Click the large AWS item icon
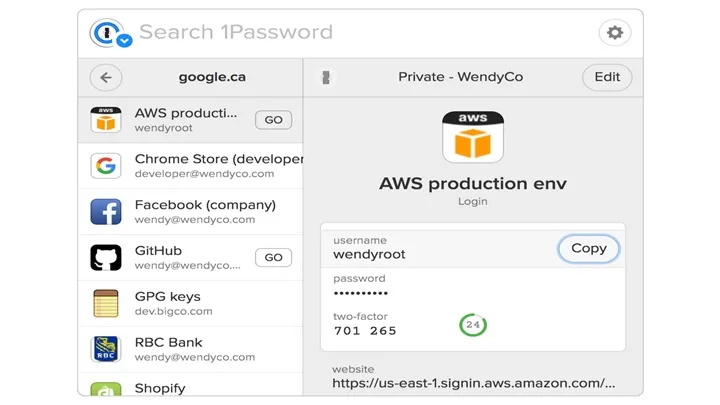Screen dimensions: 720x405 click(473, 137)
